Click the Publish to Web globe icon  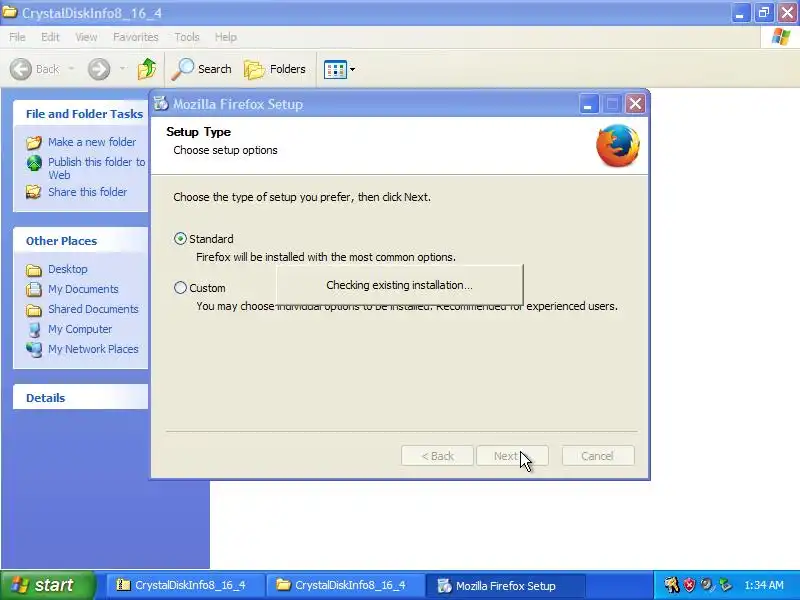(x=34, y=163)
